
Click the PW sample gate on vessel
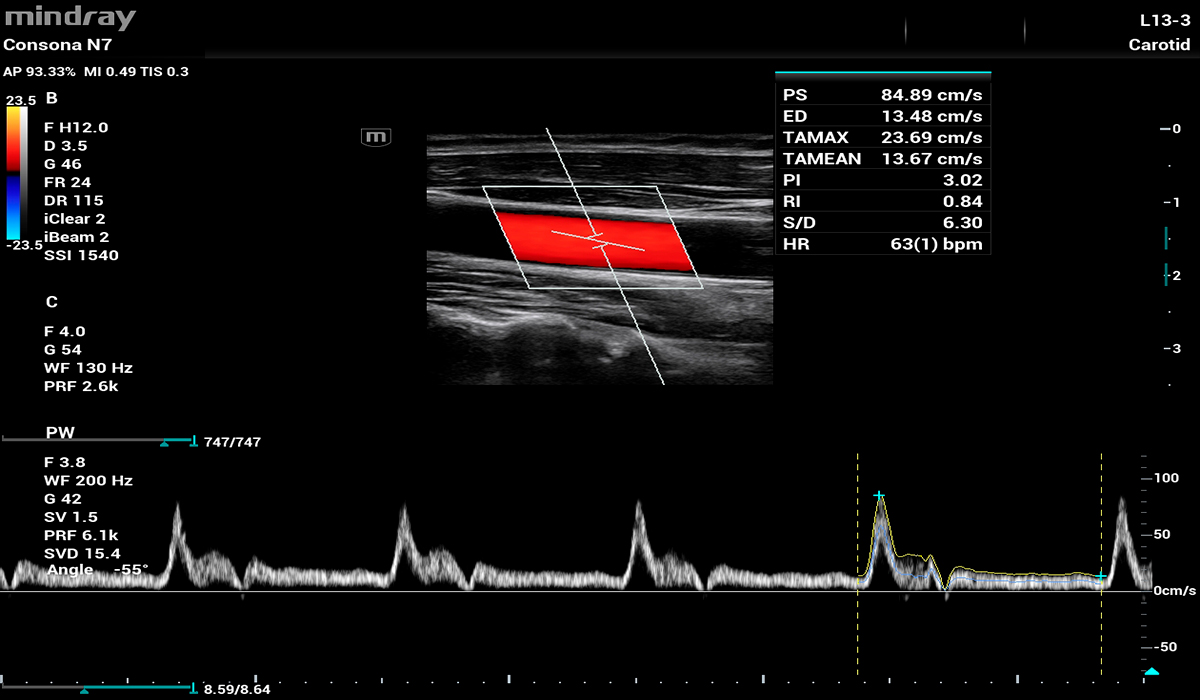[599, 242]
